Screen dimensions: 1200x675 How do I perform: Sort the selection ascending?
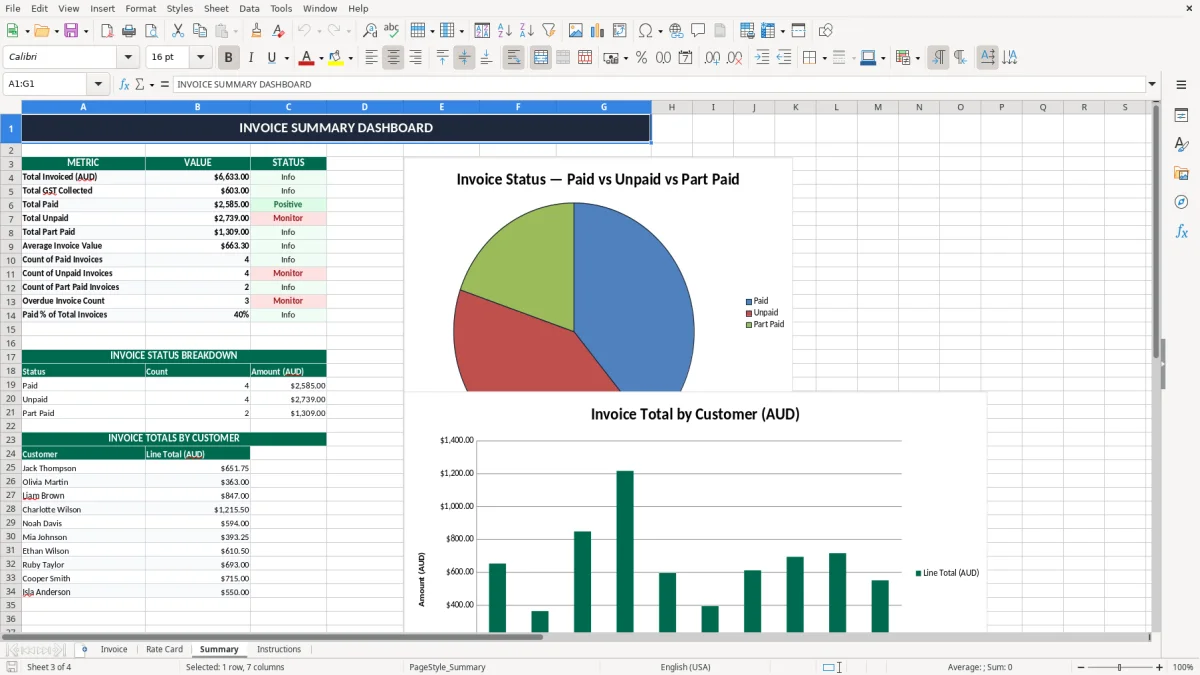click(504, 31)
